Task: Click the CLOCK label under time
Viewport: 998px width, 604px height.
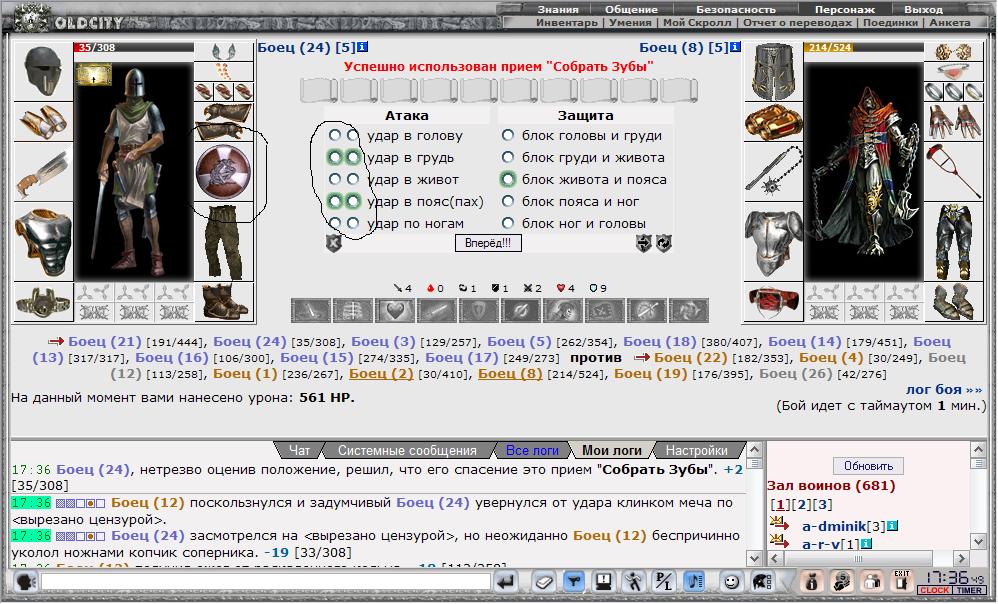Action: coord(934,591)
